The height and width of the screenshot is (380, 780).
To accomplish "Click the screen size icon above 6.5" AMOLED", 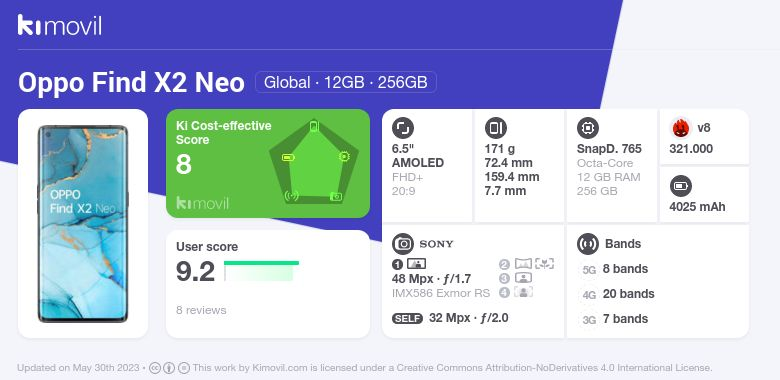I will pyautogui.click(x=402, y=128).
